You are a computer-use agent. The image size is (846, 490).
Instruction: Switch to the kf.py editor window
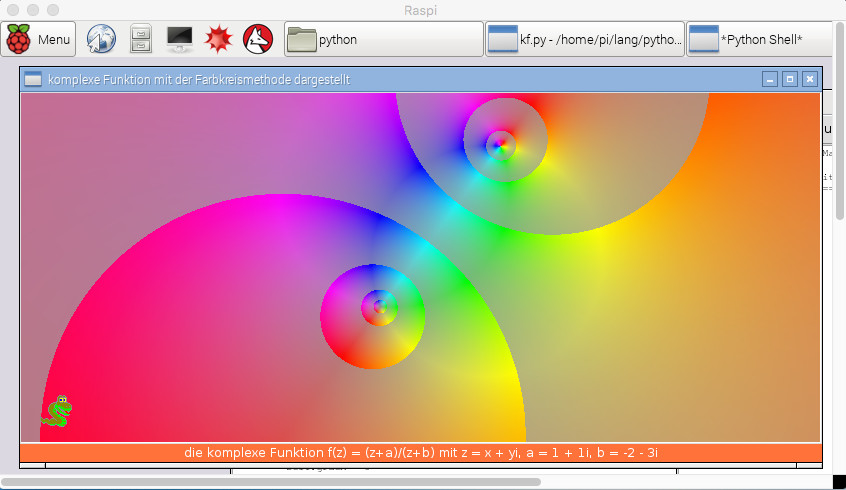point(585,40)
